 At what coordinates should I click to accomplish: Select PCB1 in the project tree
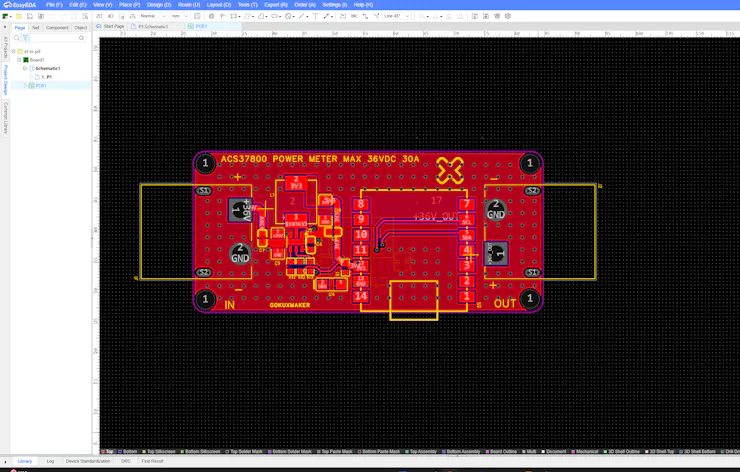click(41, 85)
